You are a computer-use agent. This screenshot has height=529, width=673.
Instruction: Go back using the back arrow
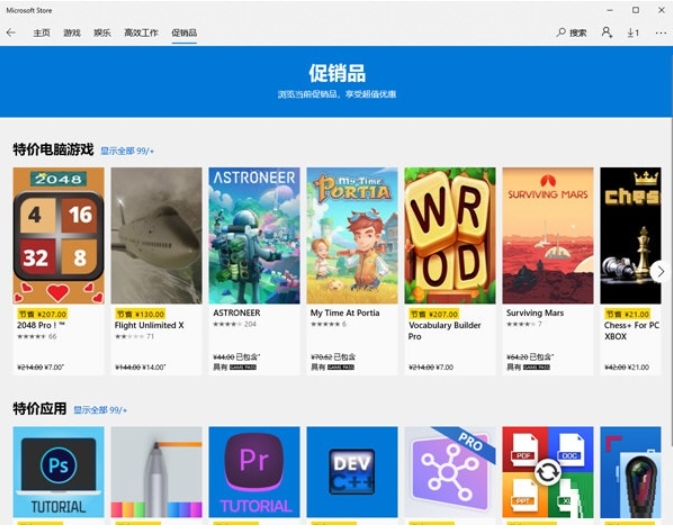[x=11, y=33]
